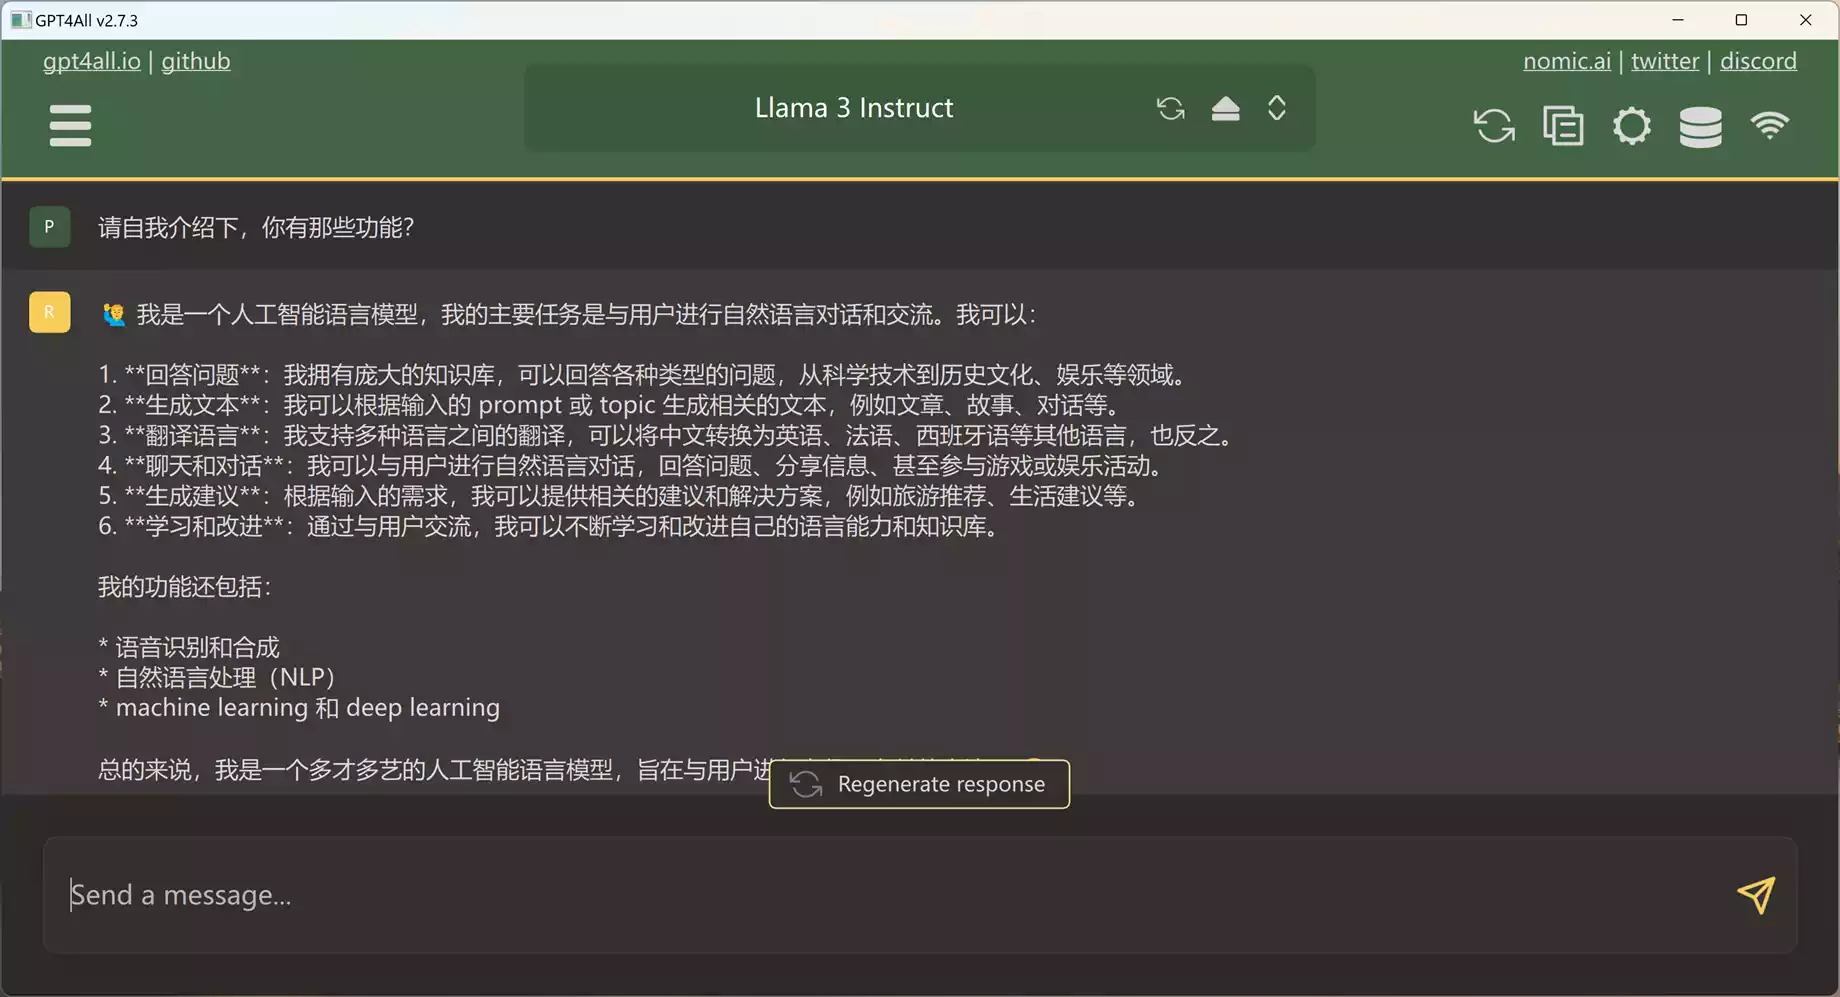
Task: Open the discord link
Action: (1758, 61)
